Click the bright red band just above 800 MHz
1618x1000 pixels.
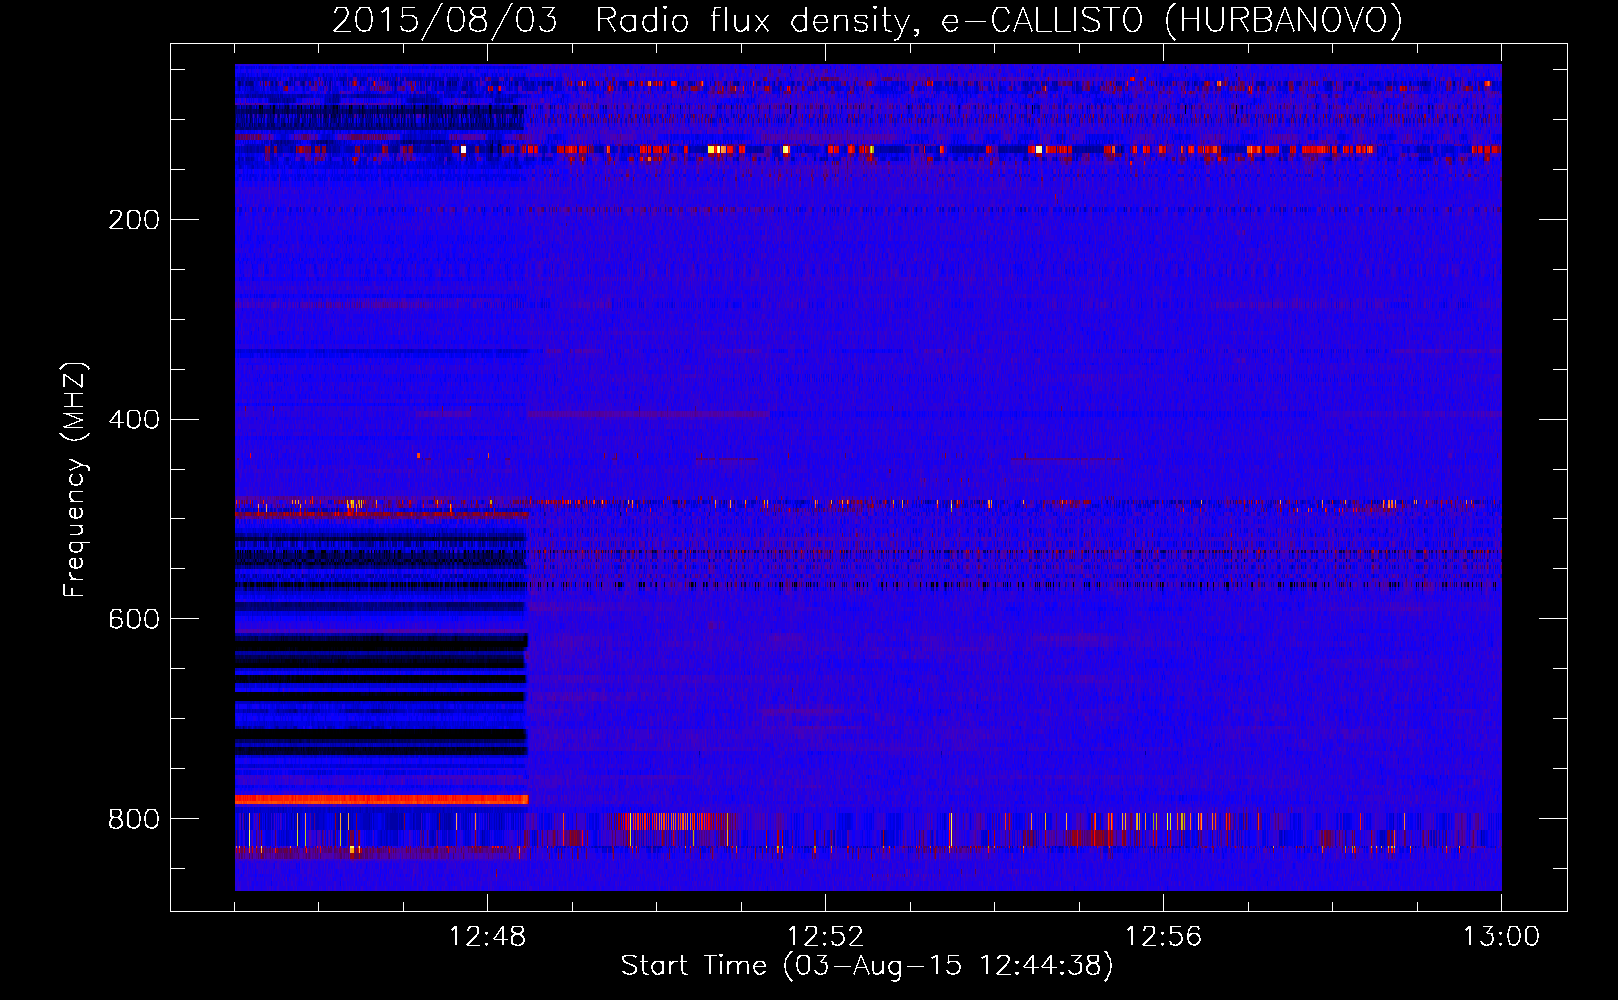coord(381,799)
